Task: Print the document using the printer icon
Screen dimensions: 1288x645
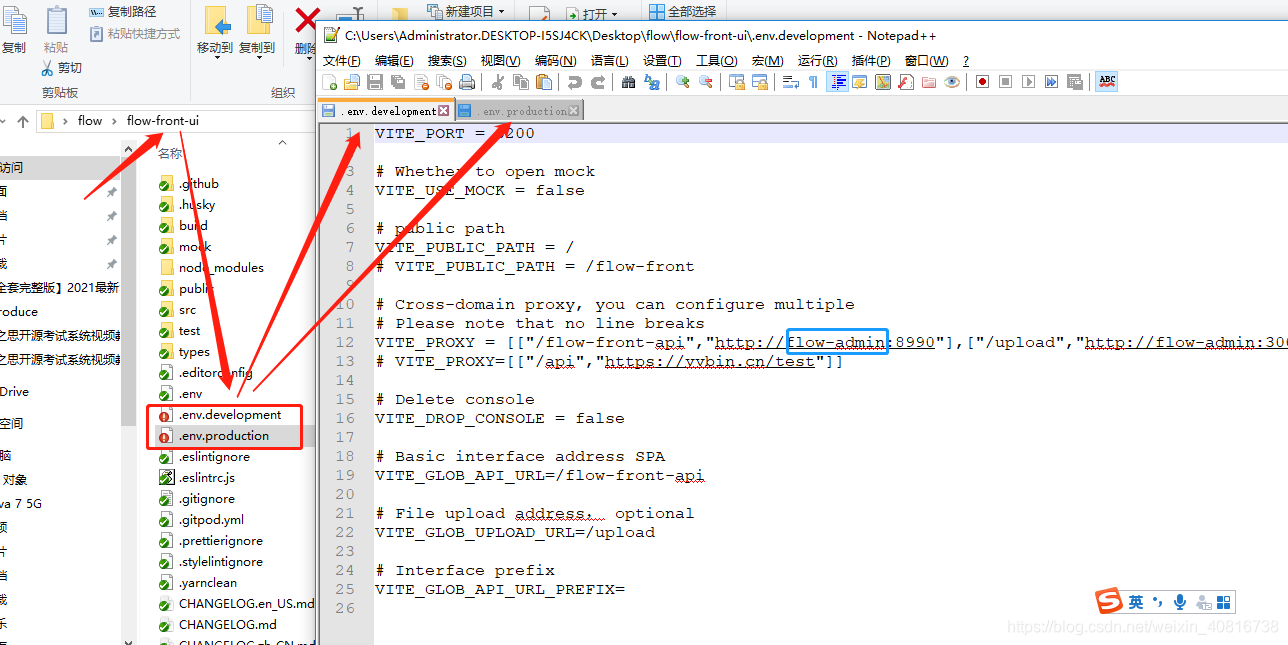Action: (x=467, y=82)
